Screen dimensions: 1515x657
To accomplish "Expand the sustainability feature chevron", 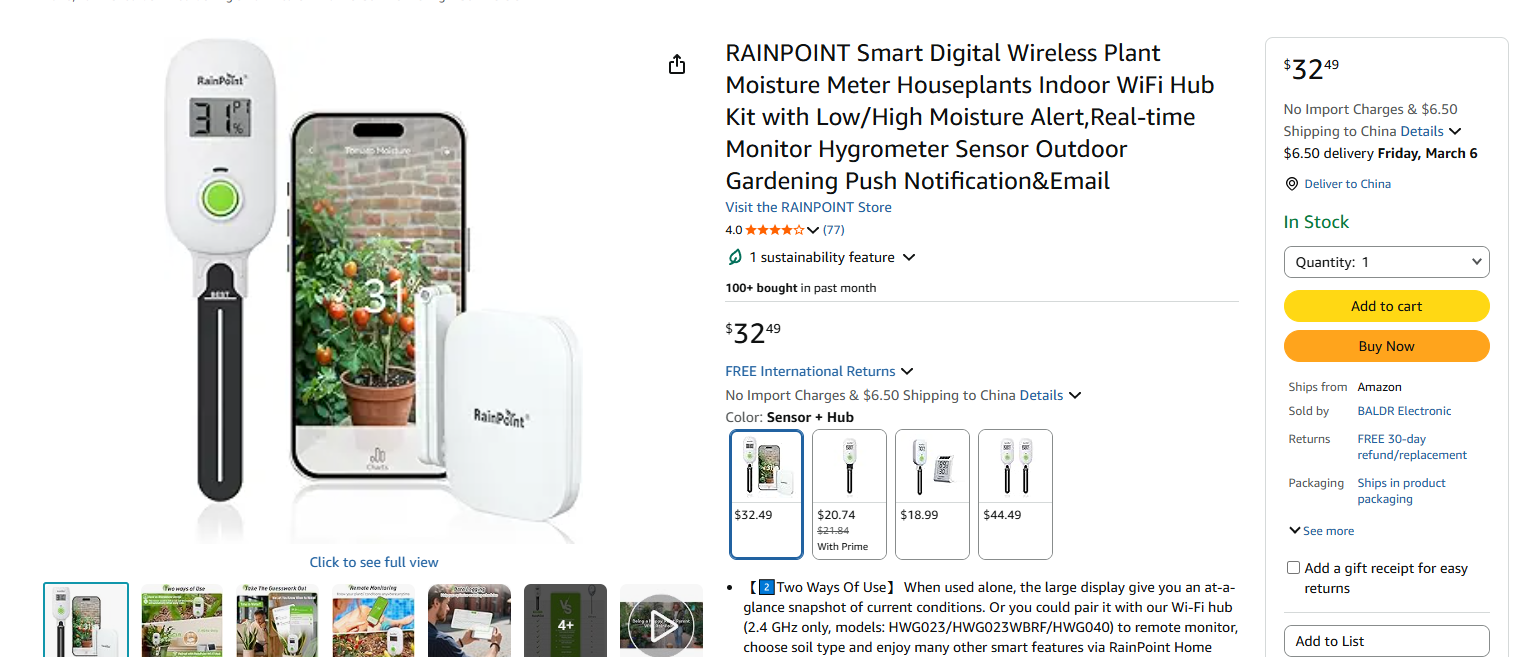I will point(909,258).
